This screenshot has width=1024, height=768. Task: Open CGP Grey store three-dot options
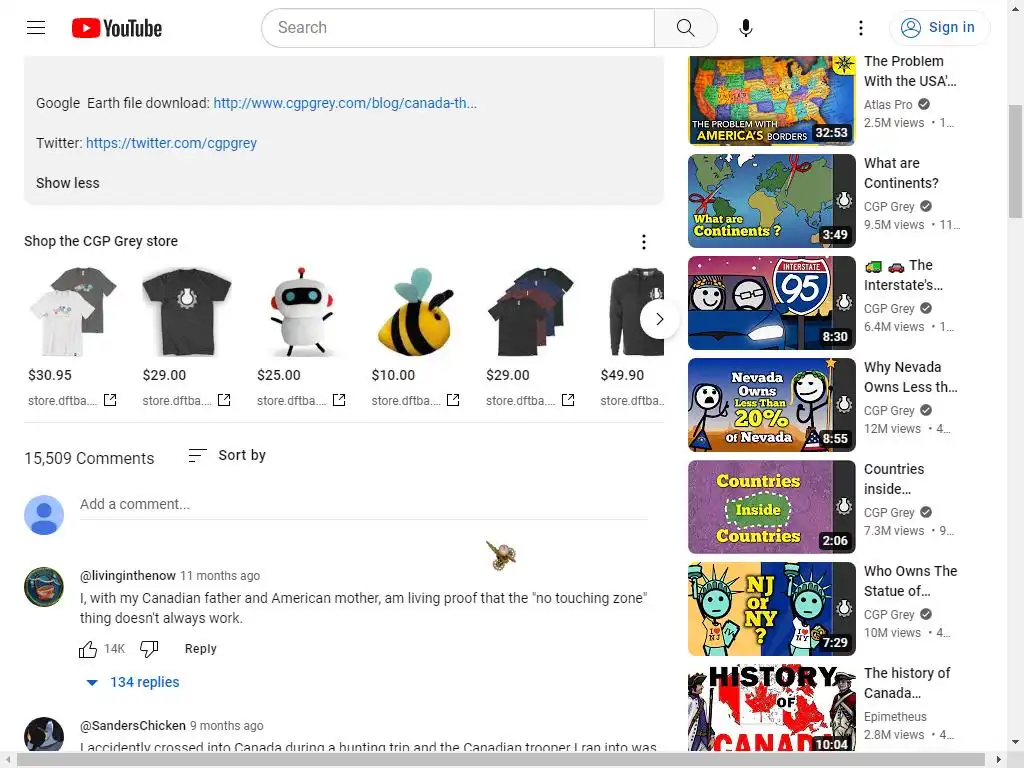point(643,242)
